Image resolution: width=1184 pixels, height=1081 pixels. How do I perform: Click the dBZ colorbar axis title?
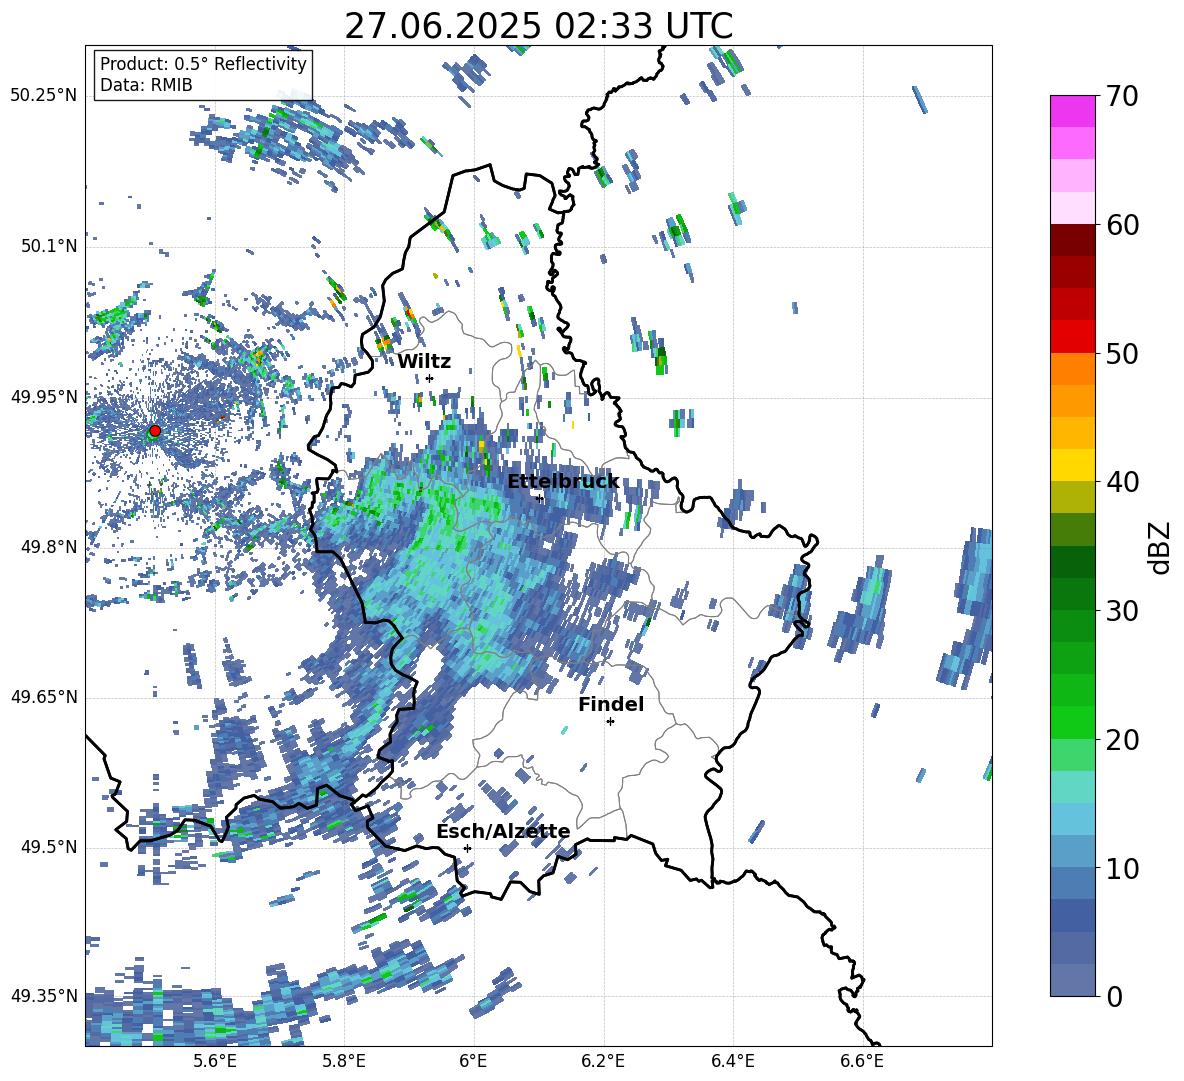click(x=1161, y=547)
